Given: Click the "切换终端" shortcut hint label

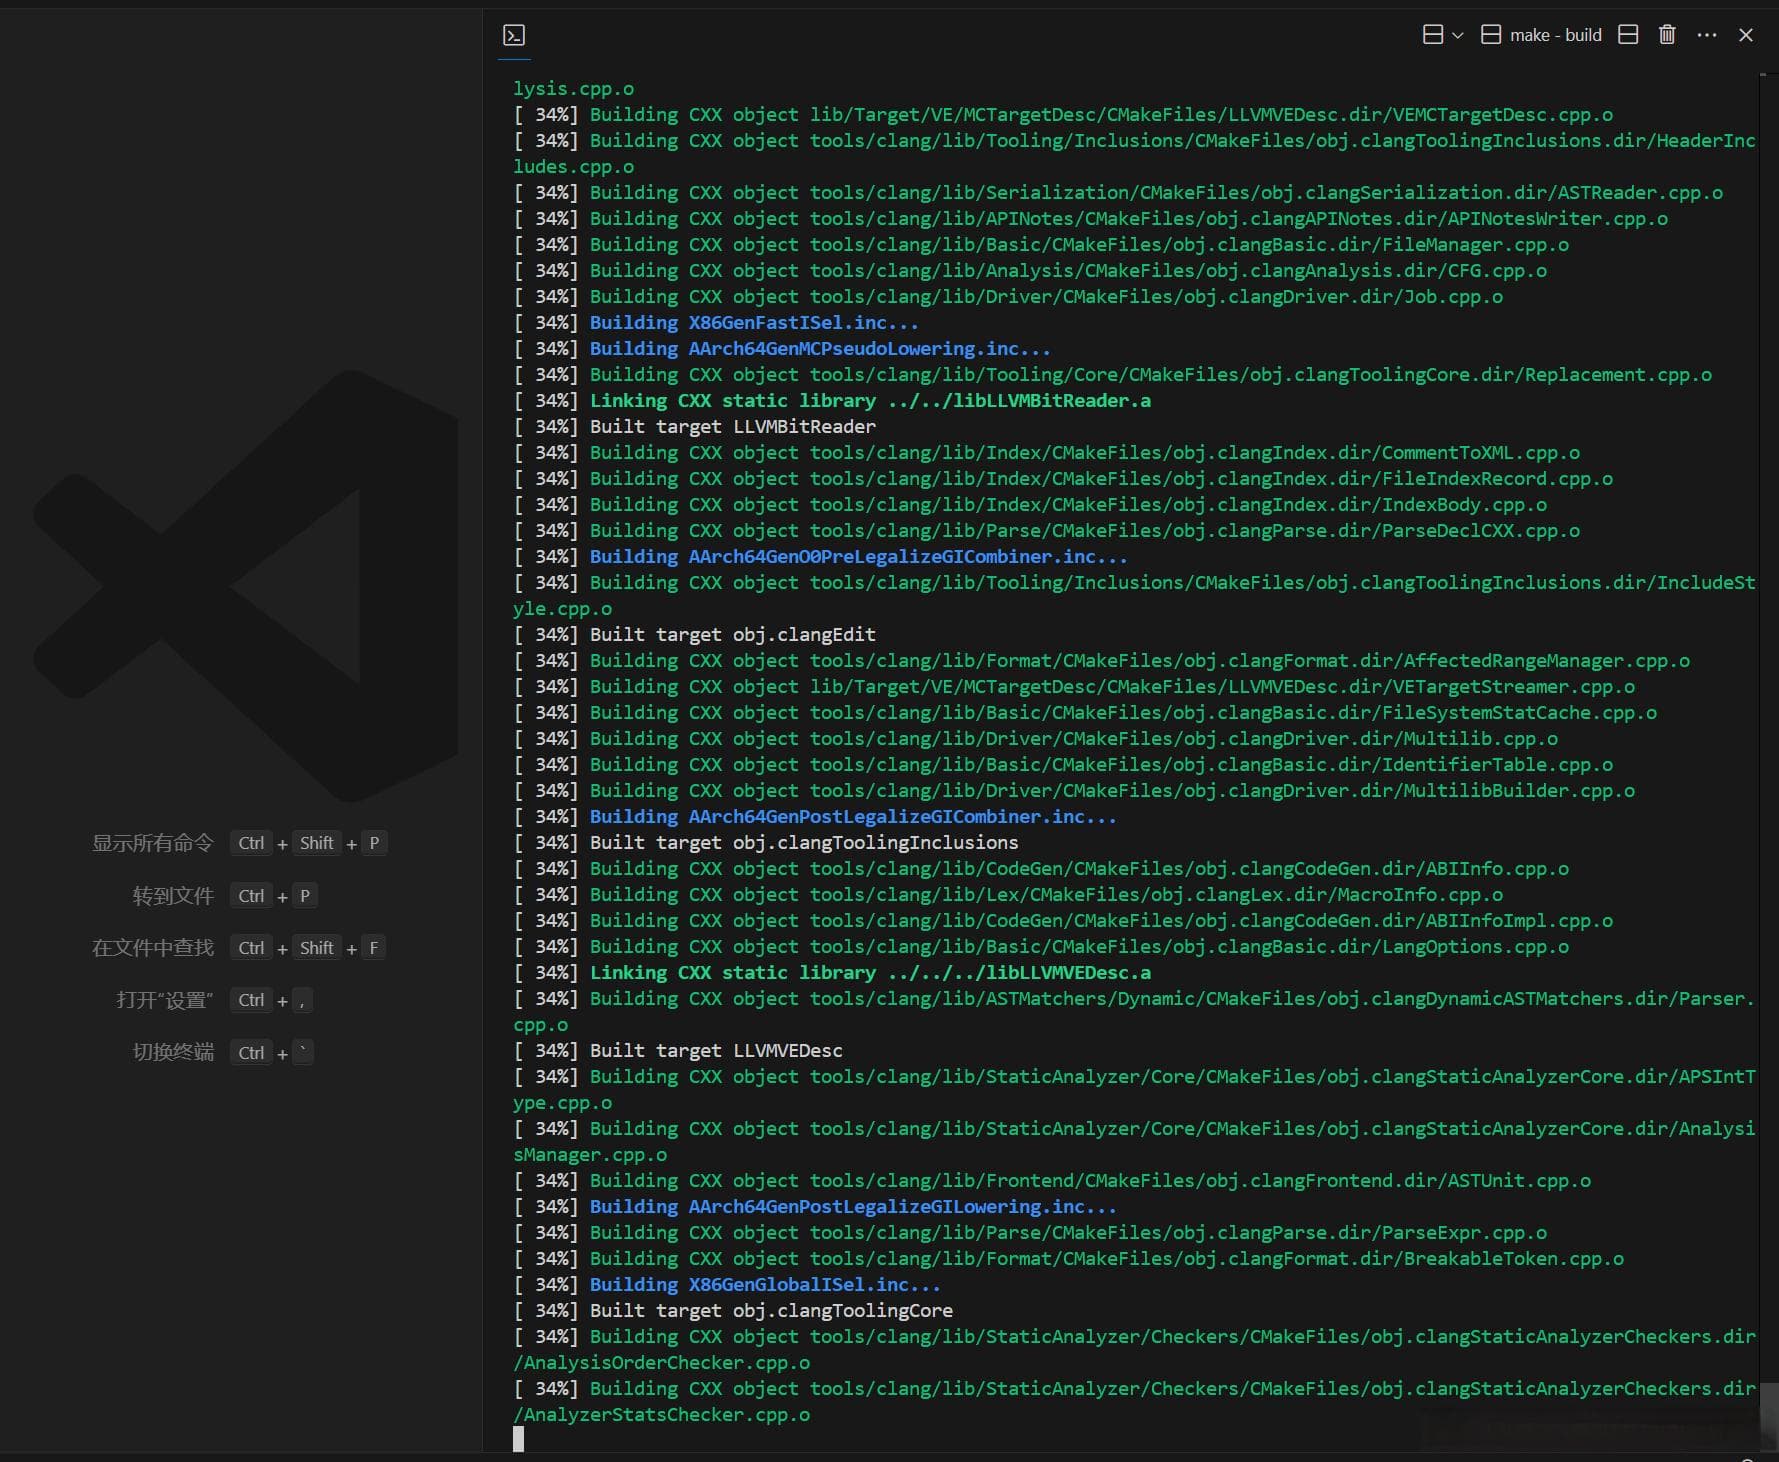Looking at the screenshot, I should 173,1052.
